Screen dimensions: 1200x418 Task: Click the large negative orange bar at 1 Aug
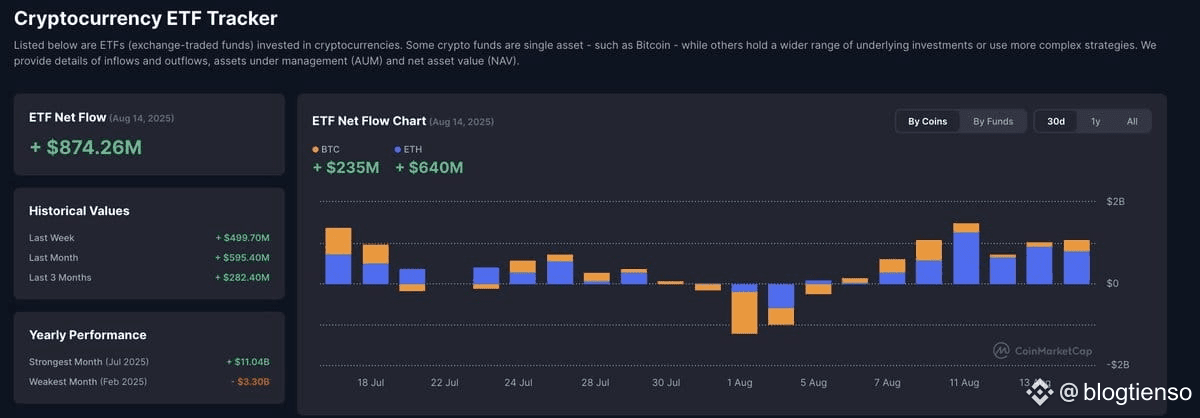(744, 313)
